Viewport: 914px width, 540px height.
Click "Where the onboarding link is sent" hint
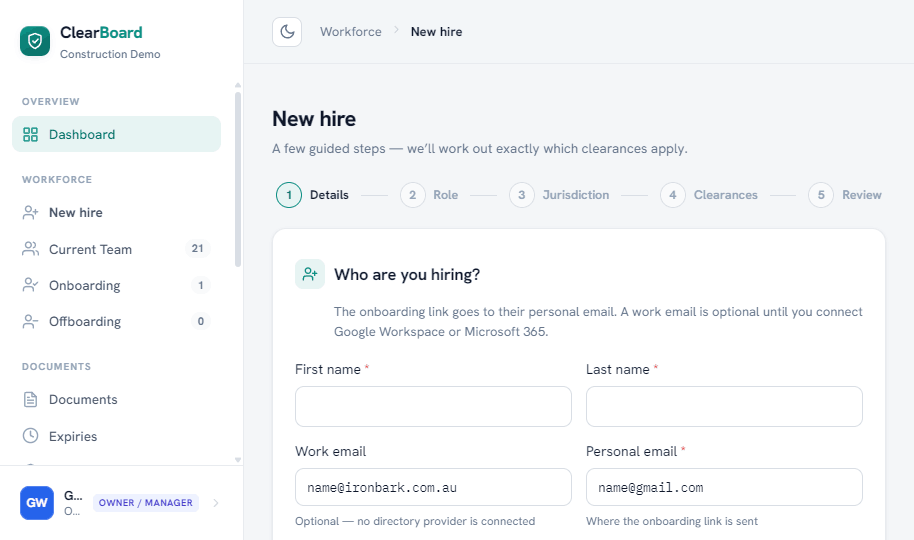click(x=672, y=521)
